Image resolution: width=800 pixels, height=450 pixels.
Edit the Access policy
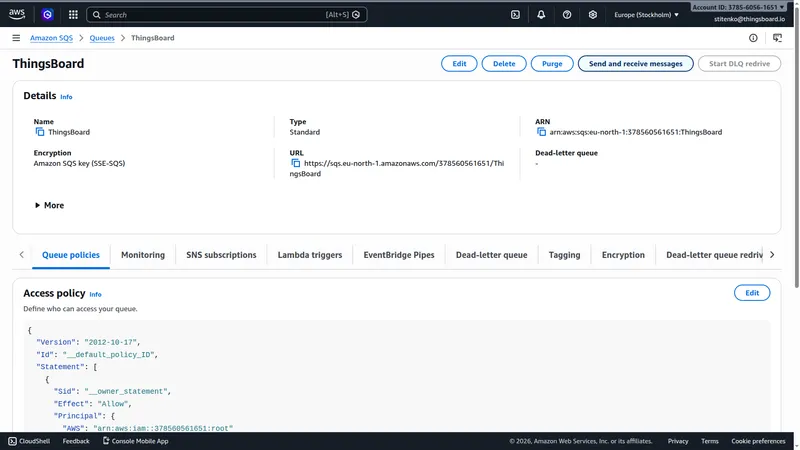(752, 293)
